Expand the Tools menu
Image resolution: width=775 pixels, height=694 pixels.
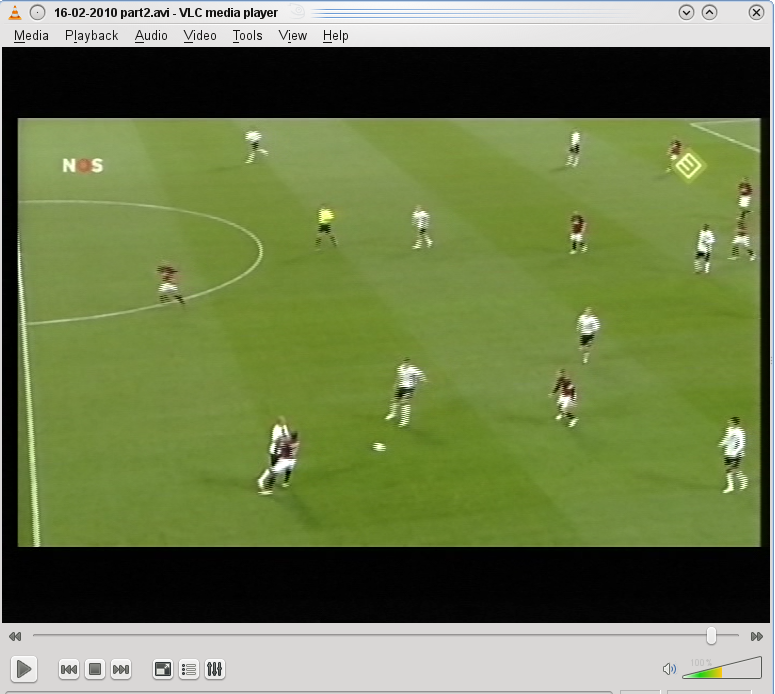pyautogui.click(x=247, y=35)
